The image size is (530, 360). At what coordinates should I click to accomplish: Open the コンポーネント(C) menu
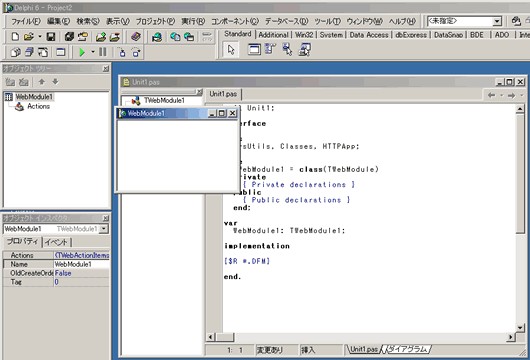coord(235,22)
